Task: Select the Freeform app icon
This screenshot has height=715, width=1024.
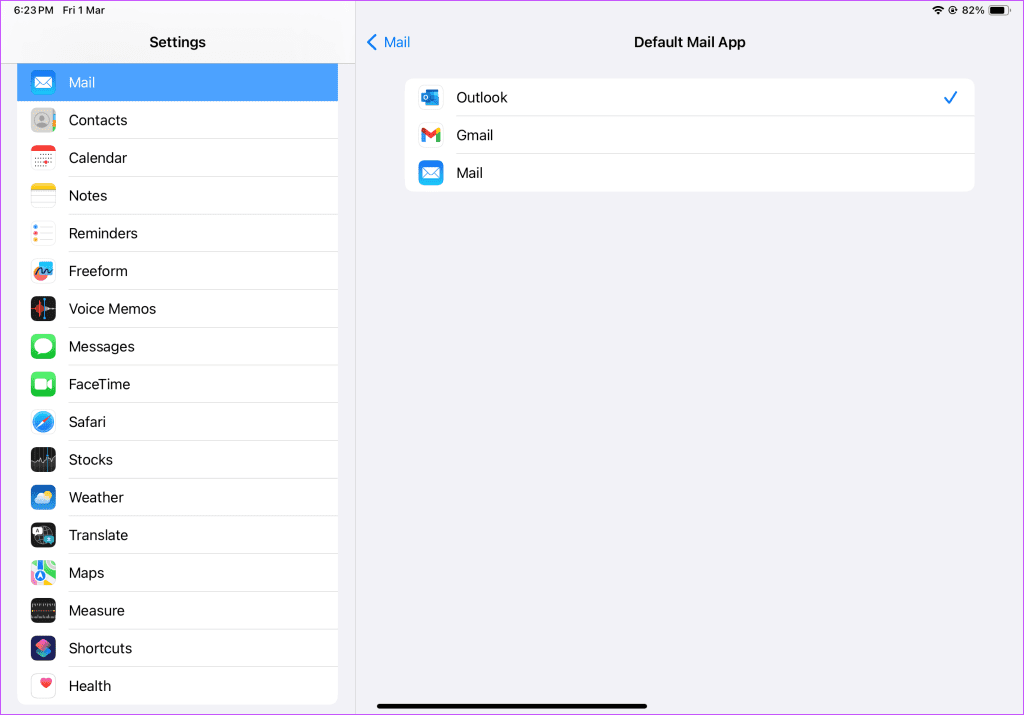Action: point(43,270)
